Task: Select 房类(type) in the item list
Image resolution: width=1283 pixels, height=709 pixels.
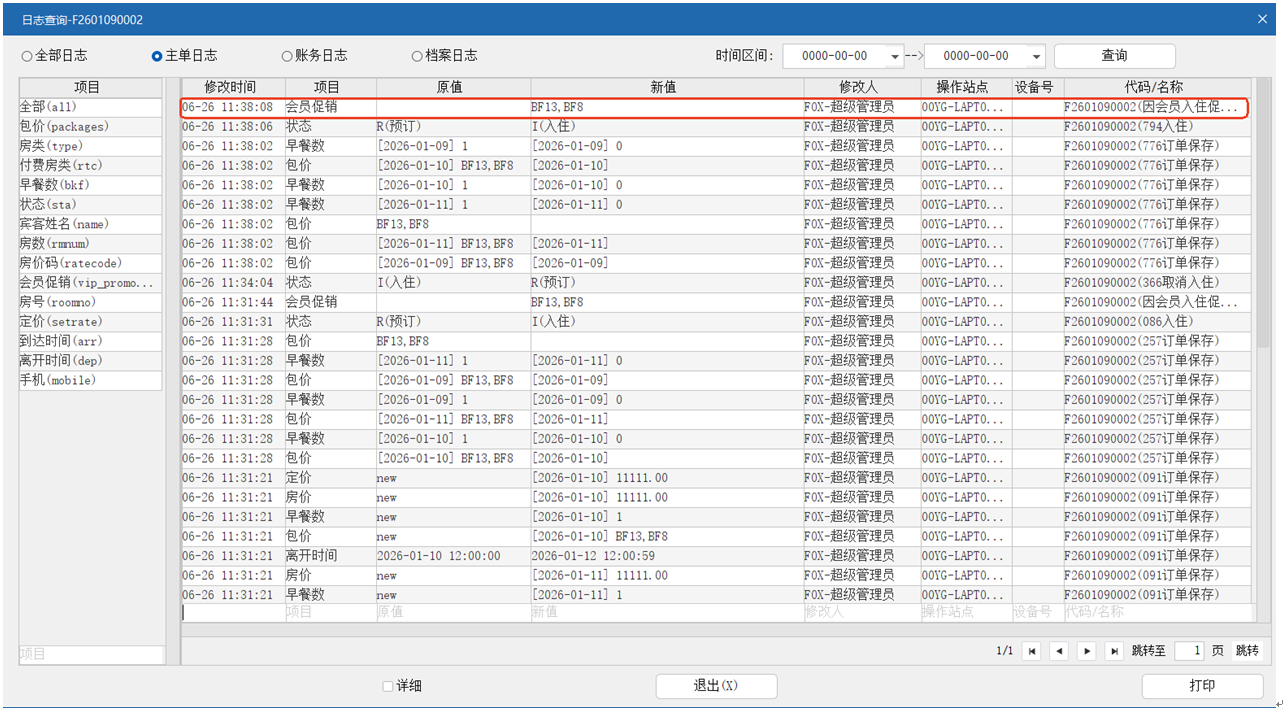Action: (90, 146)
